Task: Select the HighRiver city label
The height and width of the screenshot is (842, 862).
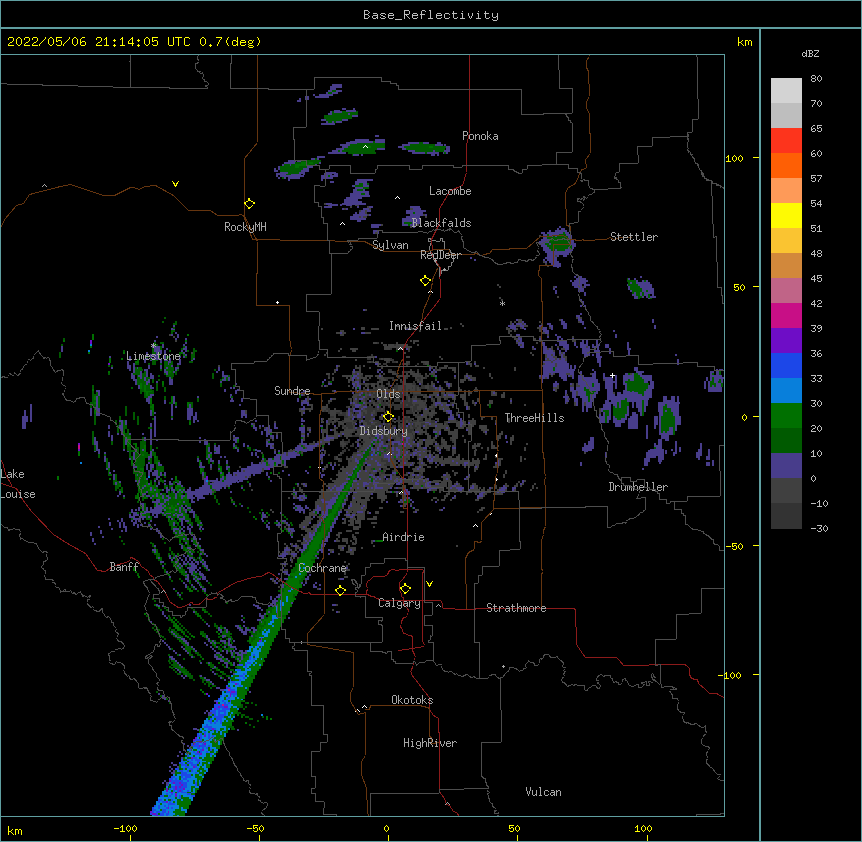Action: 430,743
